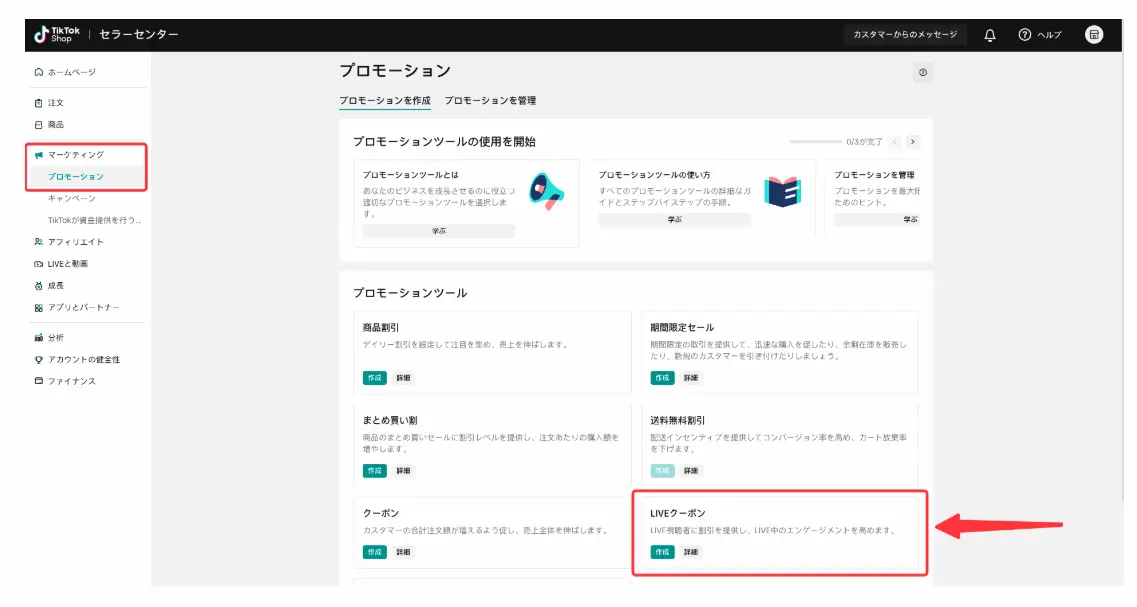Click the book illustration in the second card

pos(782,191)
